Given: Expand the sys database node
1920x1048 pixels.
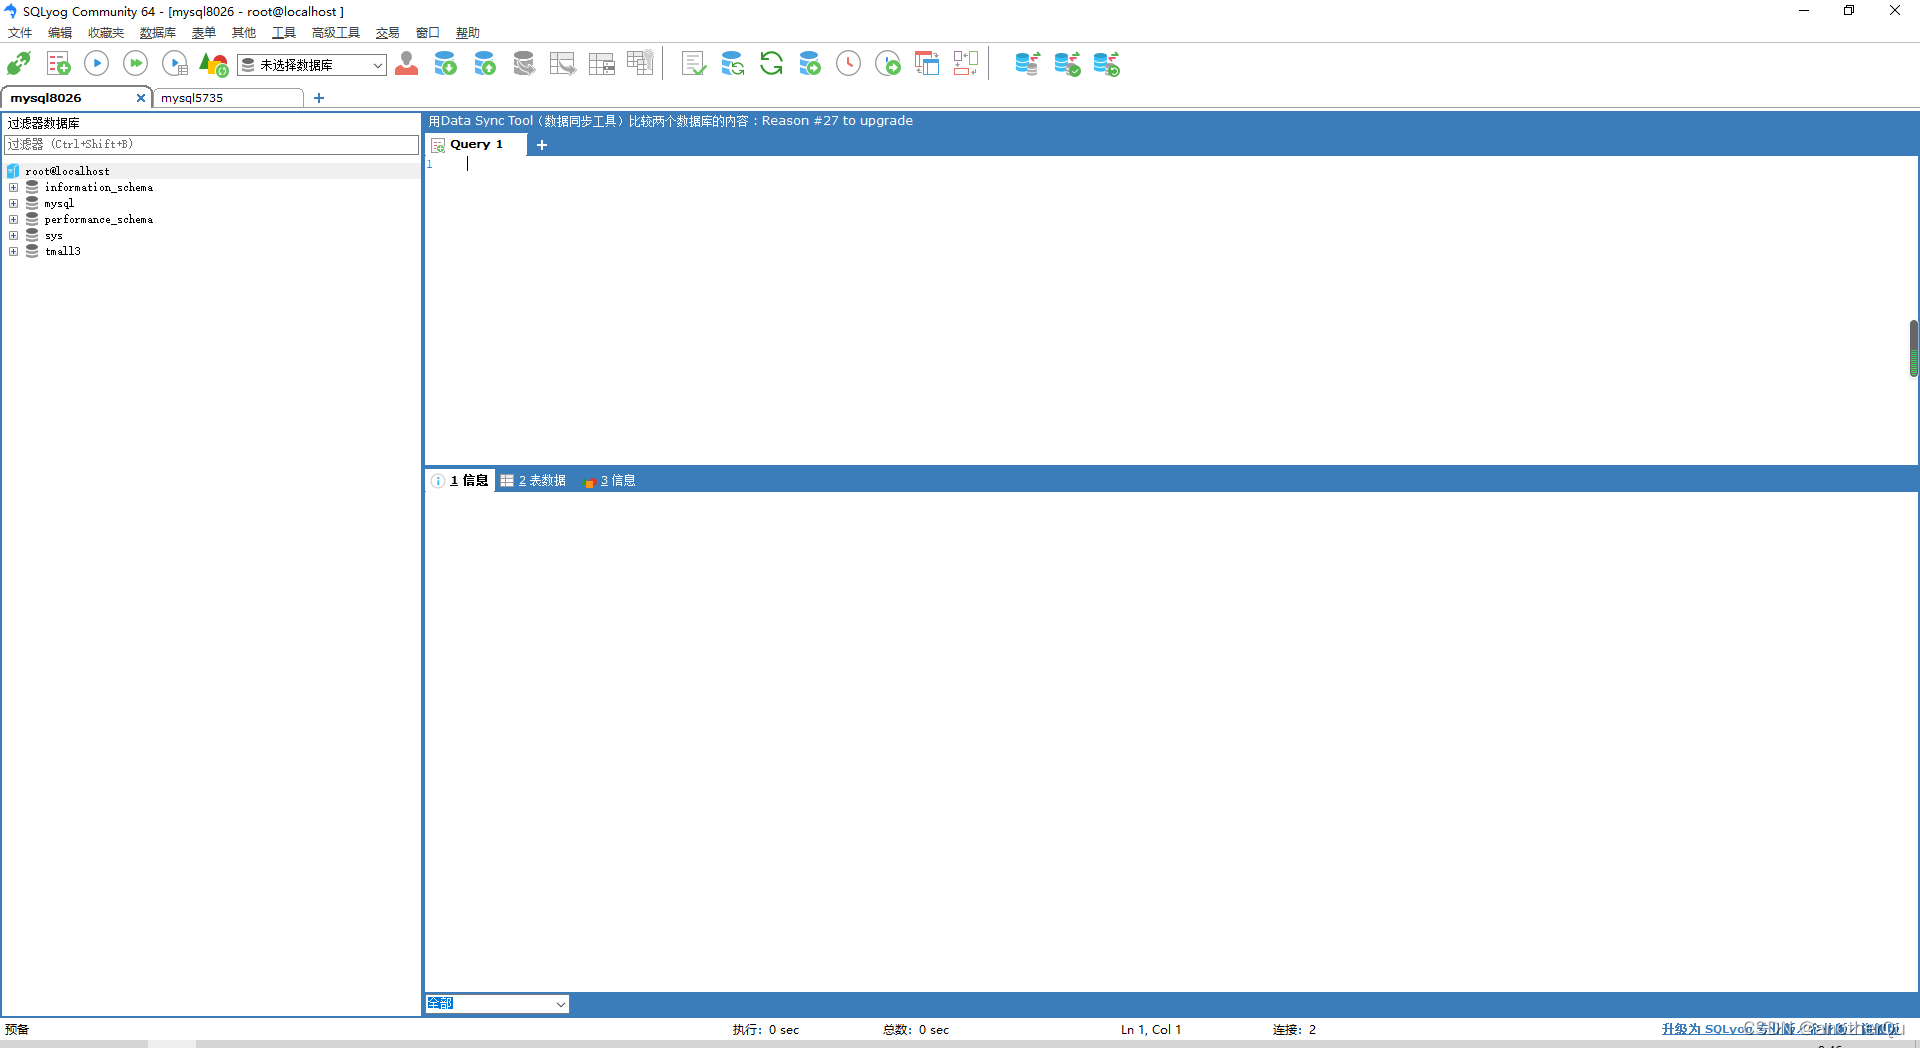Looking at the screenshot, I should pyautogui.click(x=13, y=236).
